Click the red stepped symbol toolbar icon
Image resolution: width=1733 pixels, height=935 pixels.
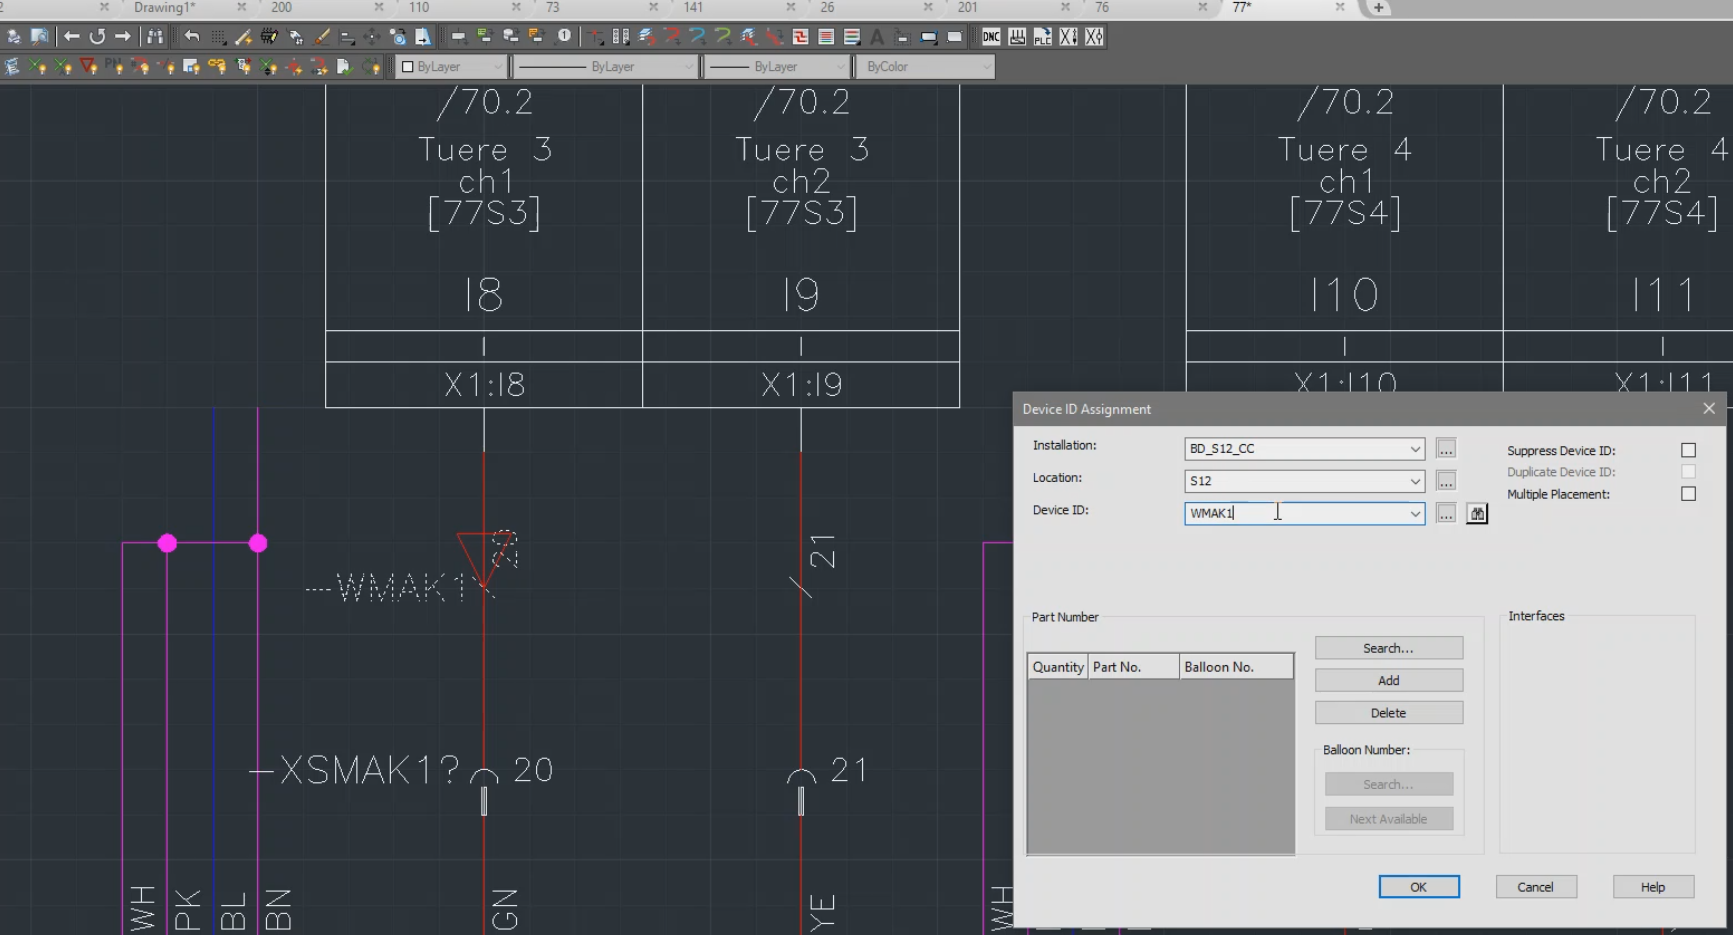tap(800, 36)
